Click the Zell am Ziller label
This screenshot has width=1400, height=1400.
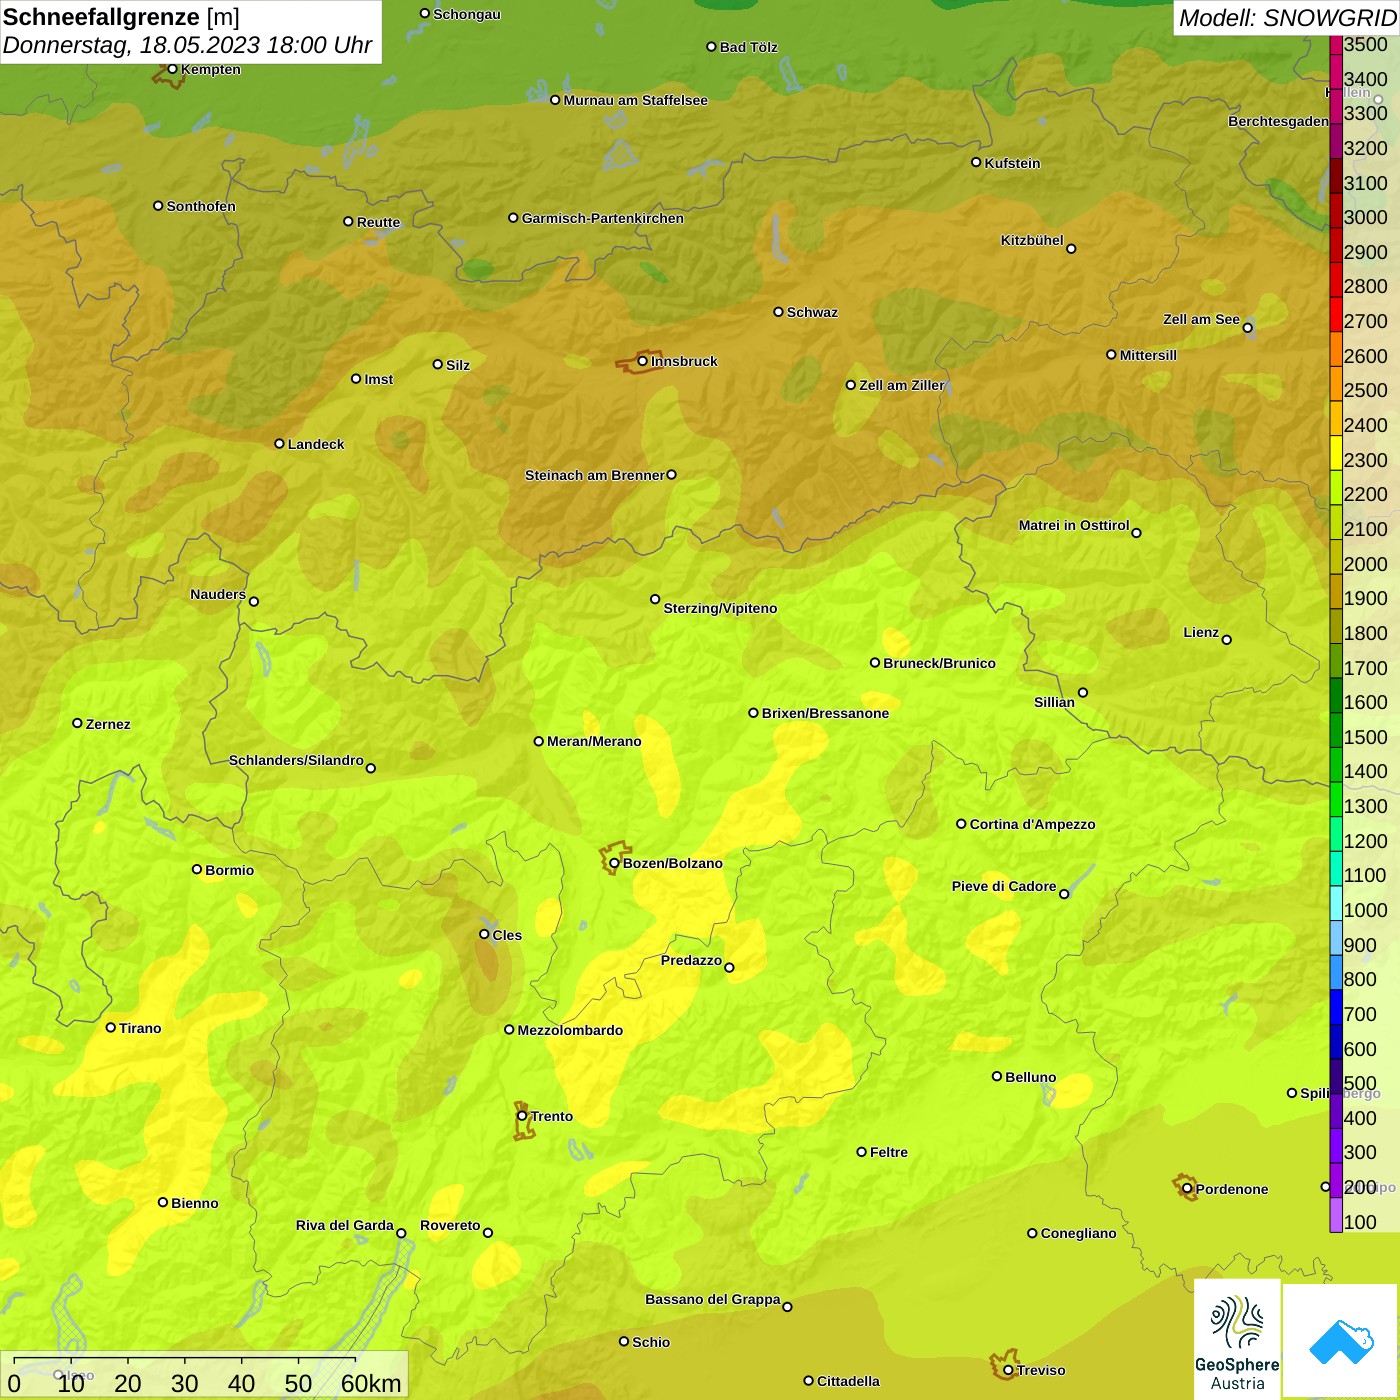tap(901, 385)
